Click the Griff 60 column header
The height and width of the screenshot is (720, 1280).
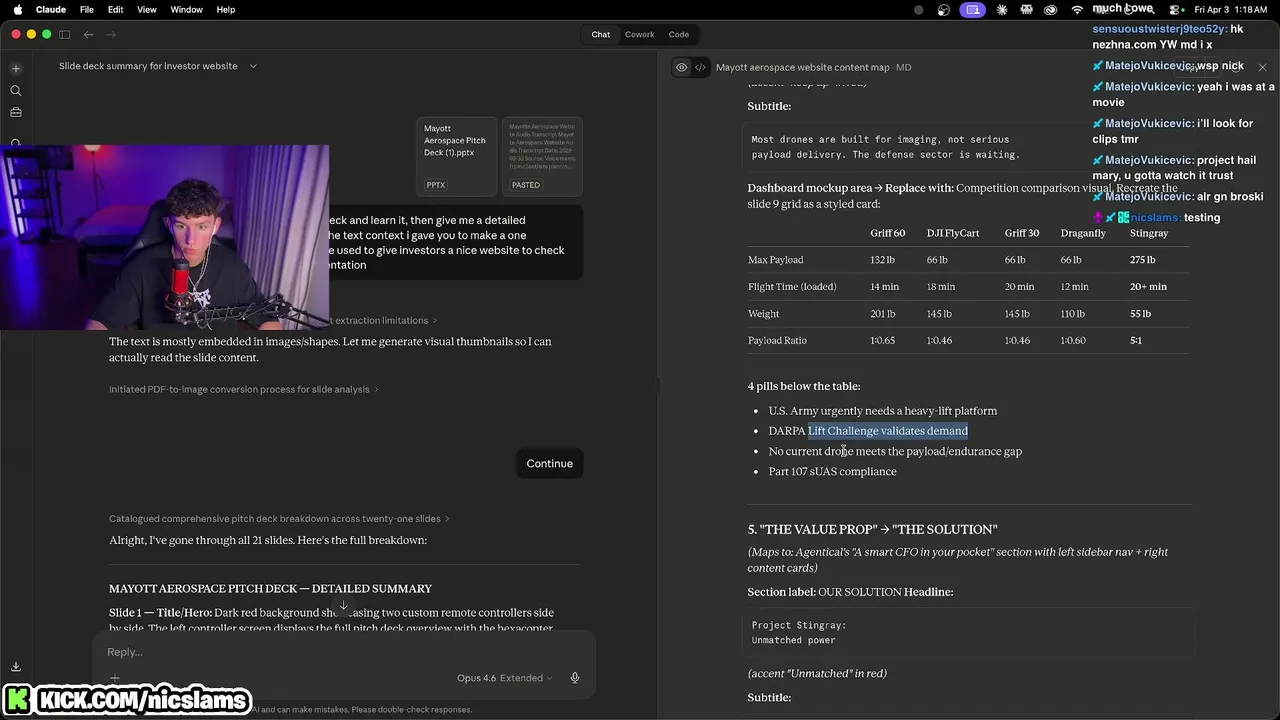point(887,233)
